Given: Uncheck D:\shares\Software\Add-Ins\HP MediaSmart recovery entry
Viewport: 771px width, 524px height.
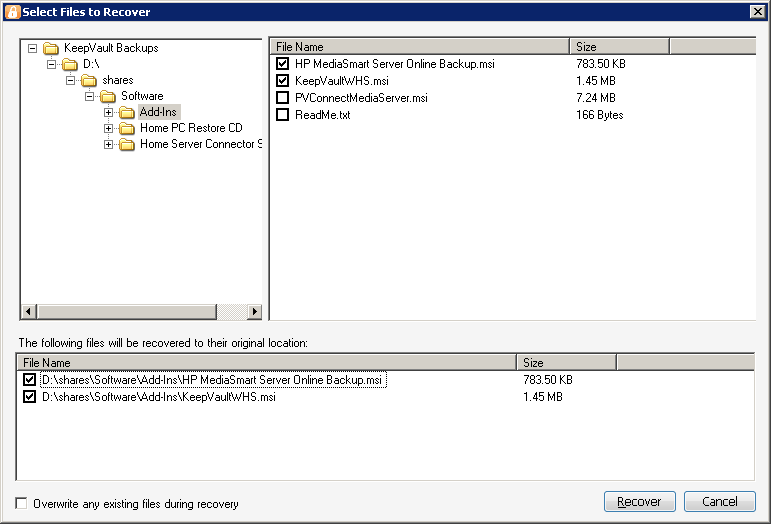Looking at the screenshot, I should coord(30,379).
